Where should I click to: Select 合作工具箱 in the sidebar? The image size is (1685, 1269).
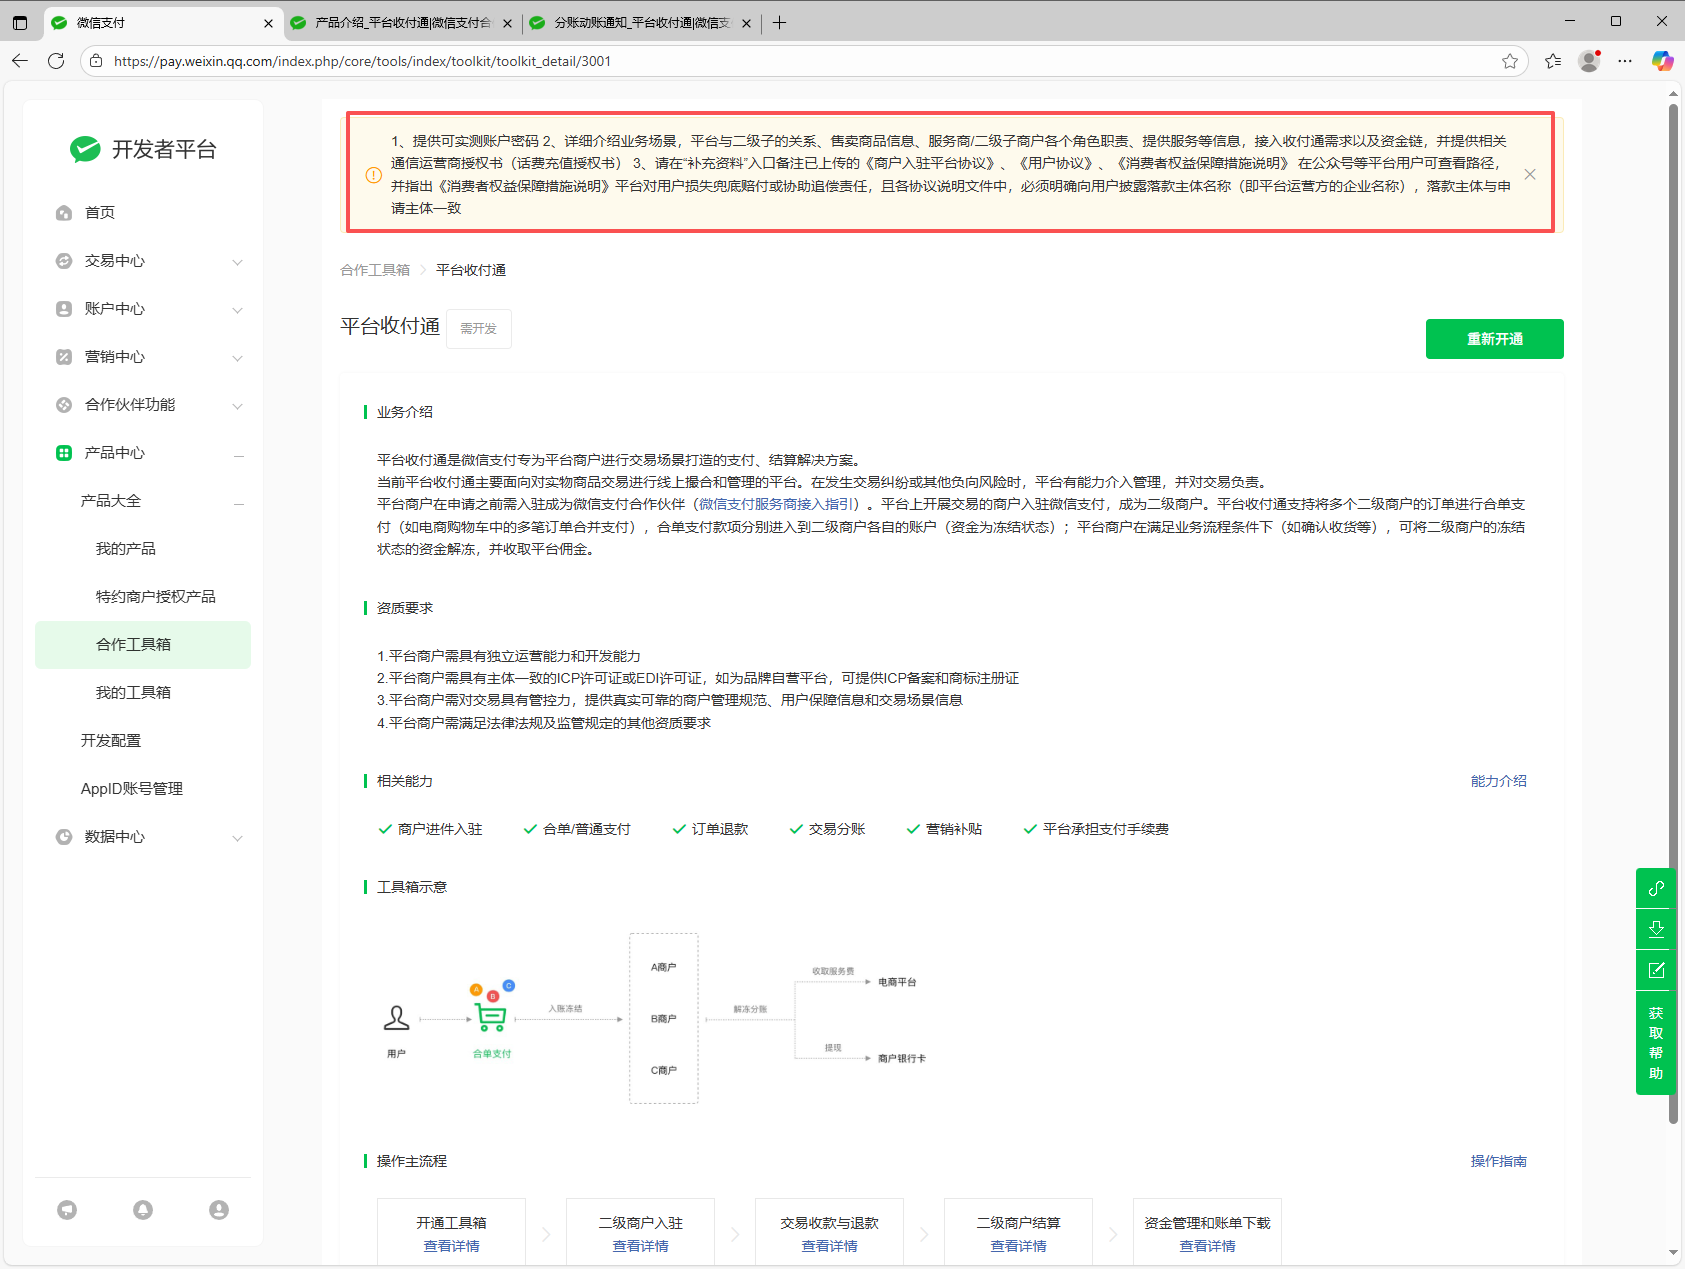click(143, 645)
